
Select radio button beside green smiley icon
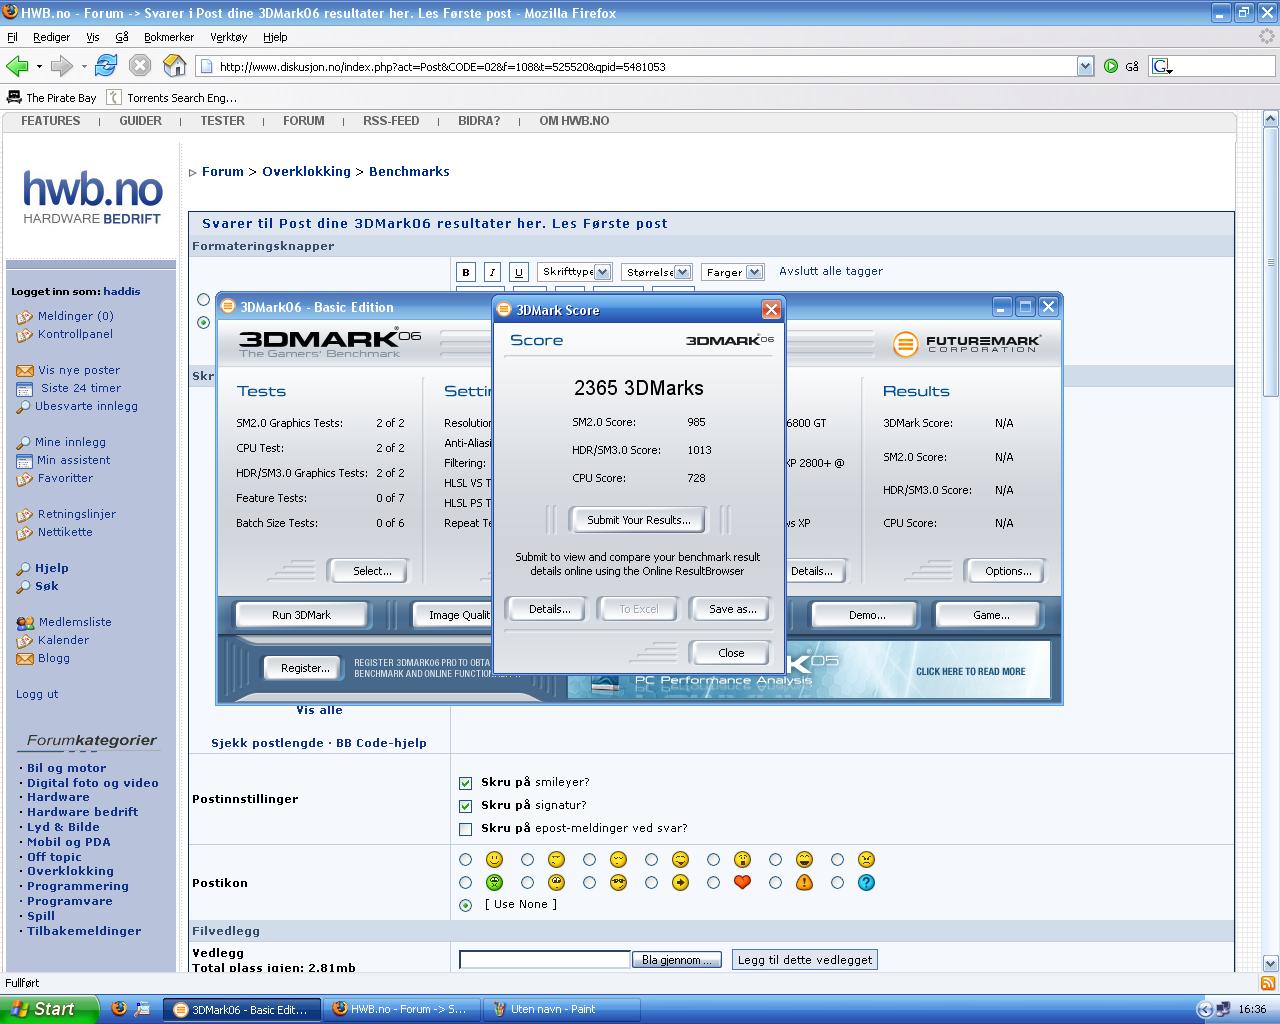point(465,883)
